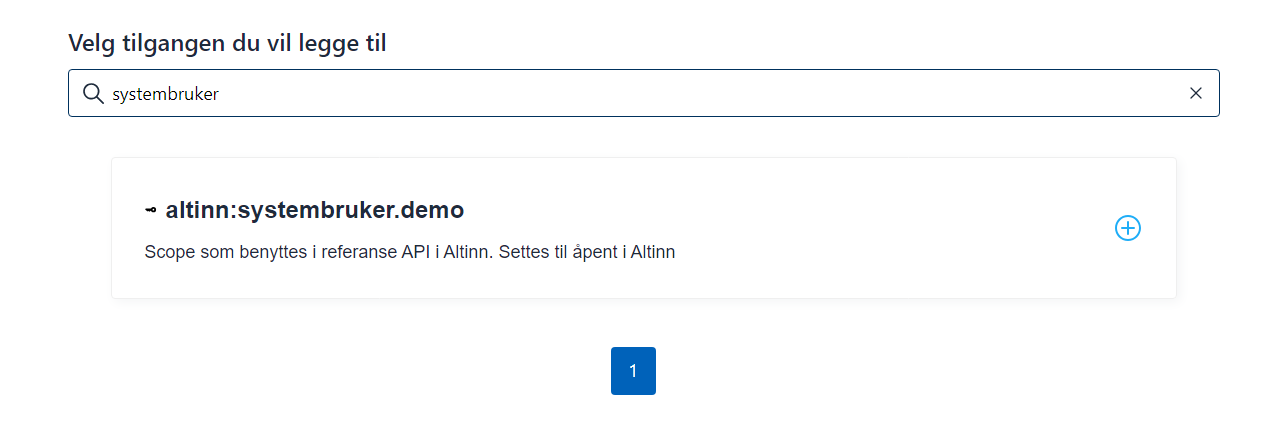Clear the search field with X
This screenshot has height=443, width=1275.
[x=1196, y=93]
